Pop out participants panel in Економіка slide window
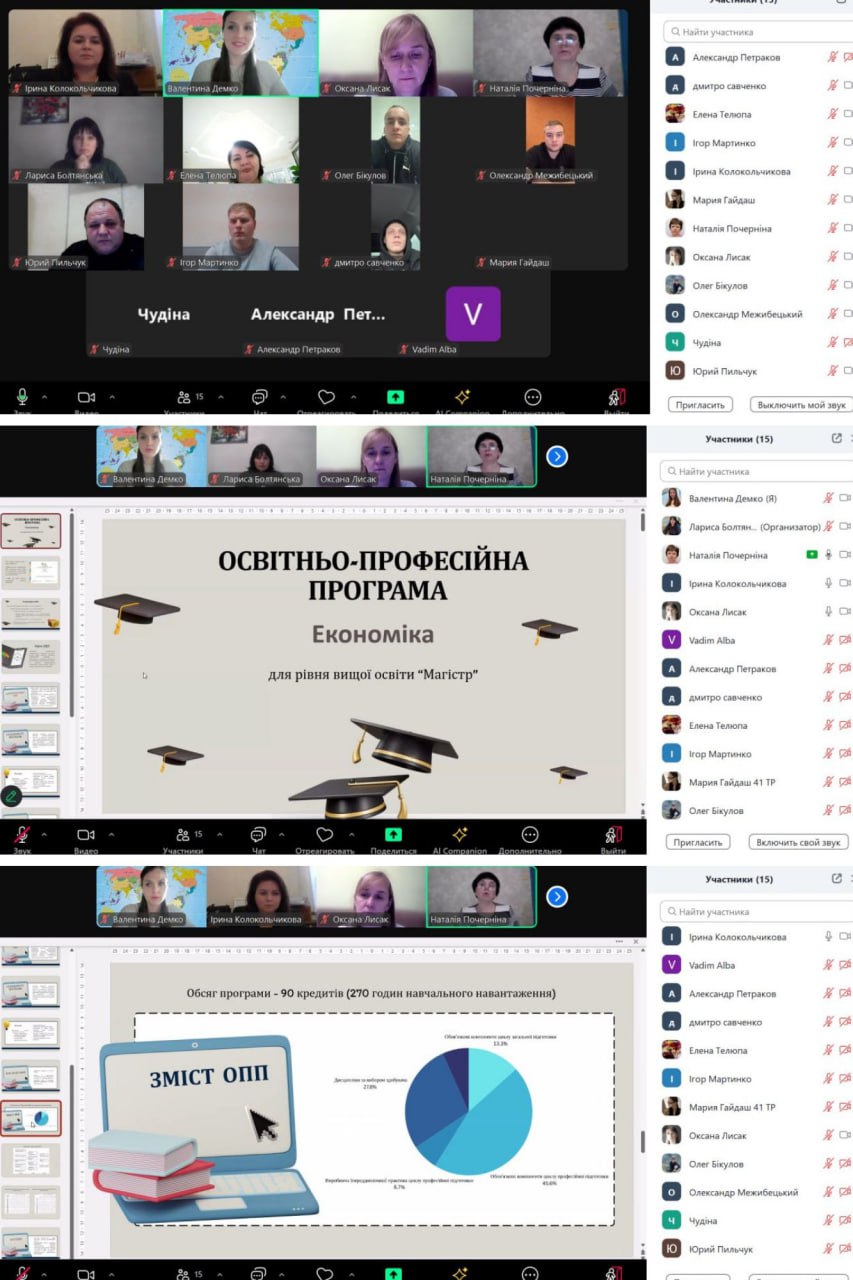The image size is (853, 1280). click(x=837, y=438)
